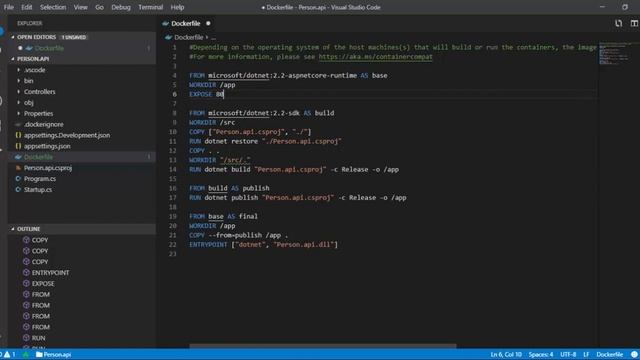This screenshot has width=640, height=360.
Task: Click the horizontal editor scrollbar
Action: [x=322, y=346]
